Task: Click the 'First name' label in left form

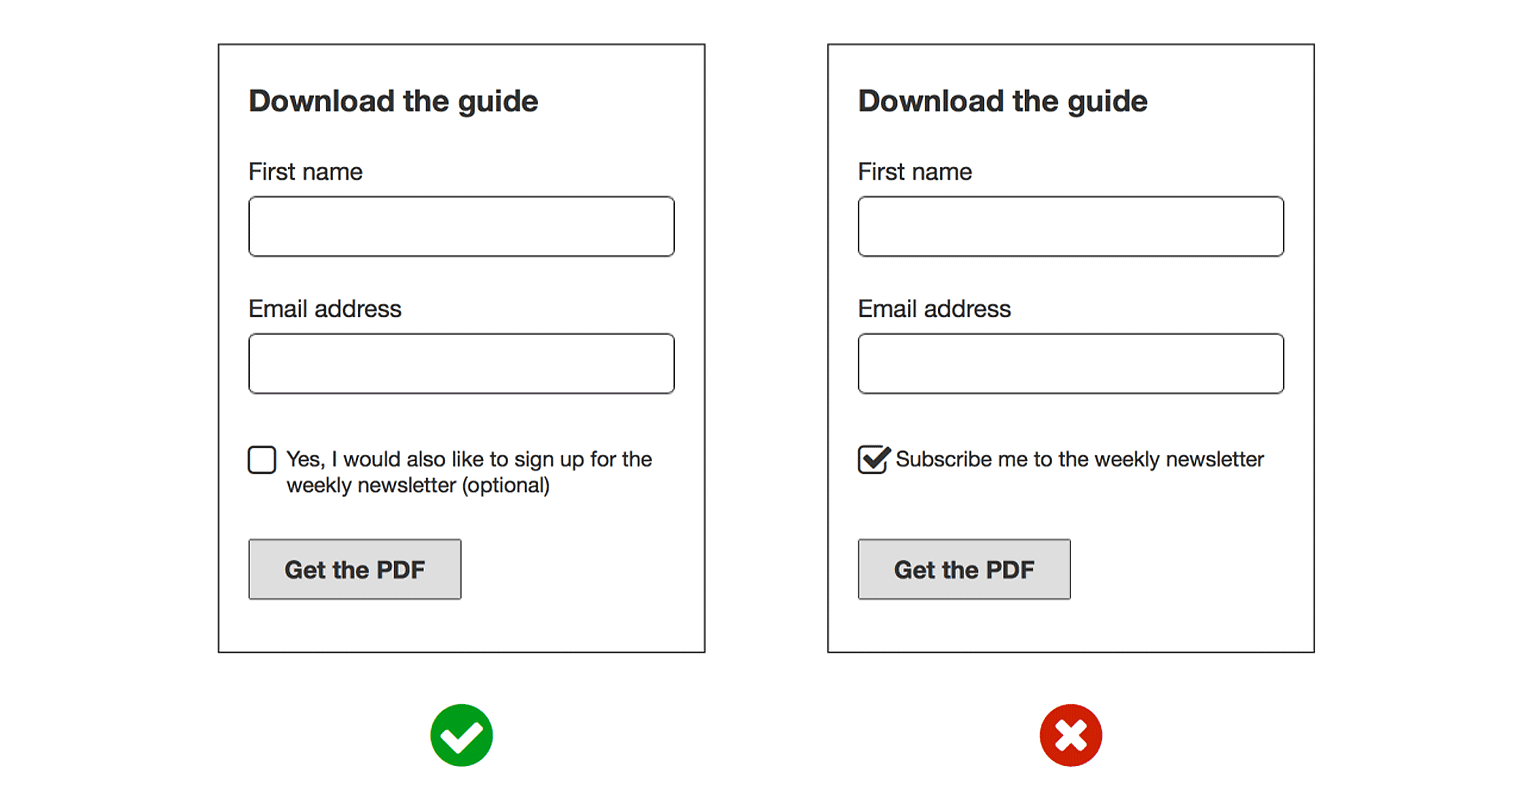Action: click(x=305, y=172)
